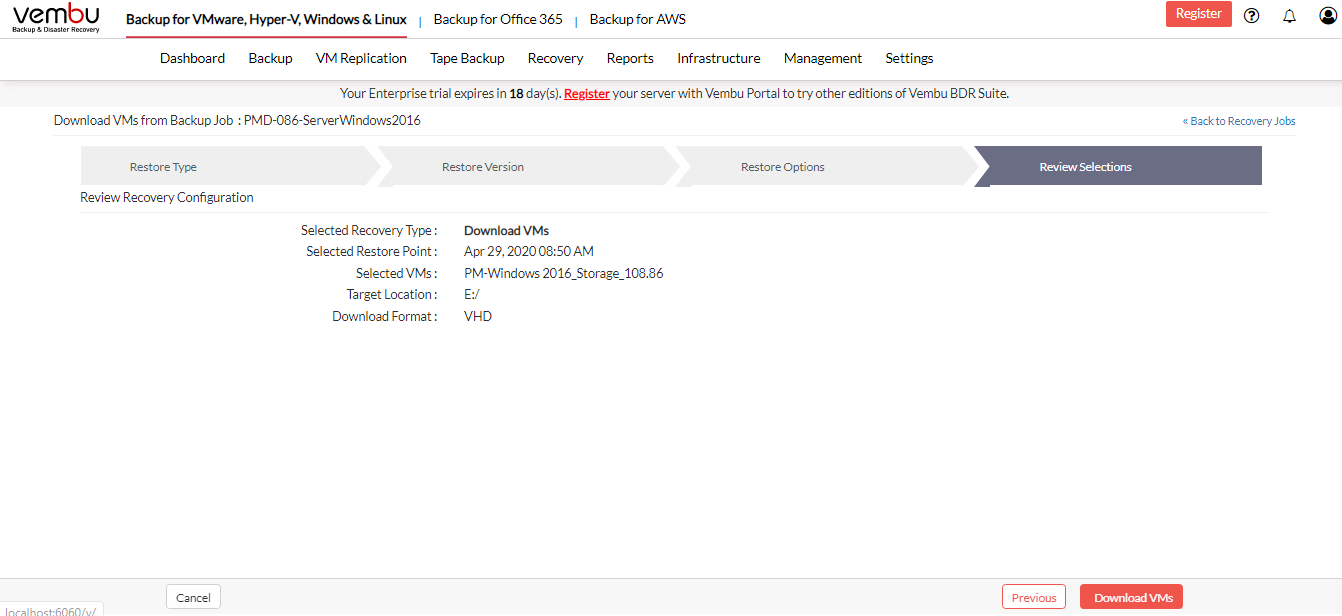Open the VM Replication menu

tap(361, 58)
